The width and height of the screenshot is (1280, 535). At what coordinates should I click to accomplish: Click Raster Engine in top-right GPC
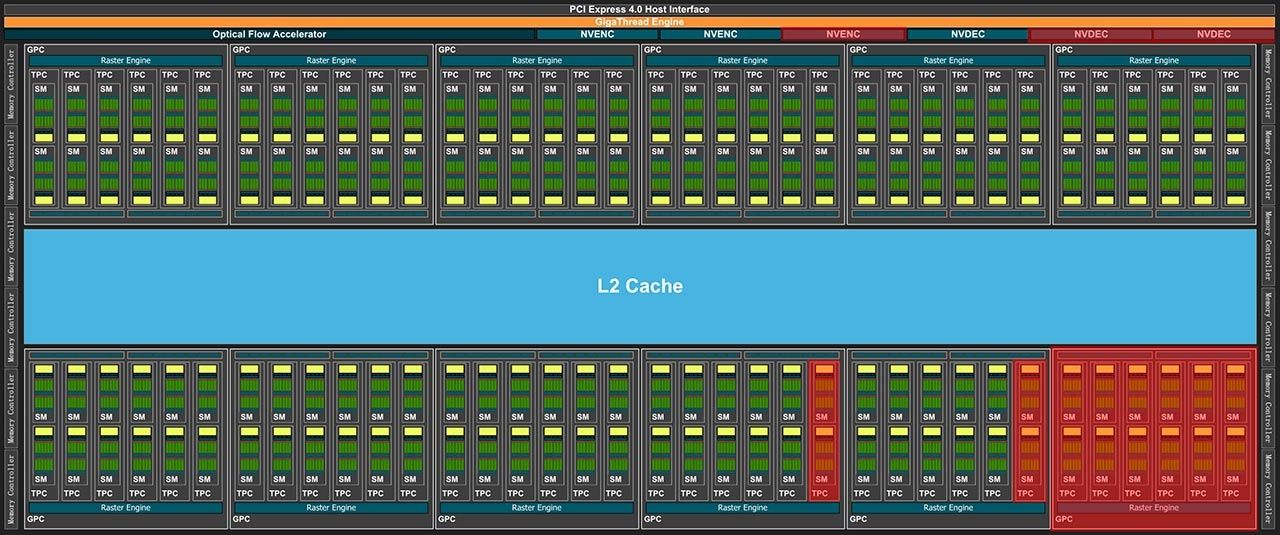1153,60
